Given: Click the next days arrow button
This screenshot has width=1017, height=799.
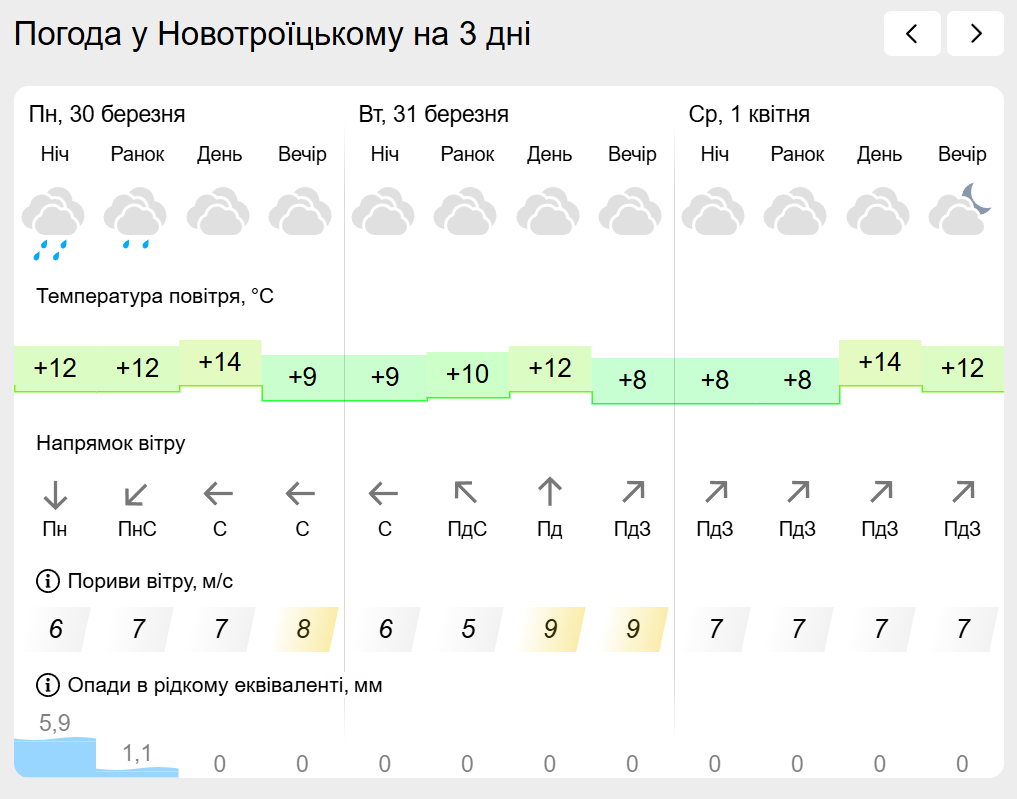Looking at the screenshot, I should coord(975,34).
